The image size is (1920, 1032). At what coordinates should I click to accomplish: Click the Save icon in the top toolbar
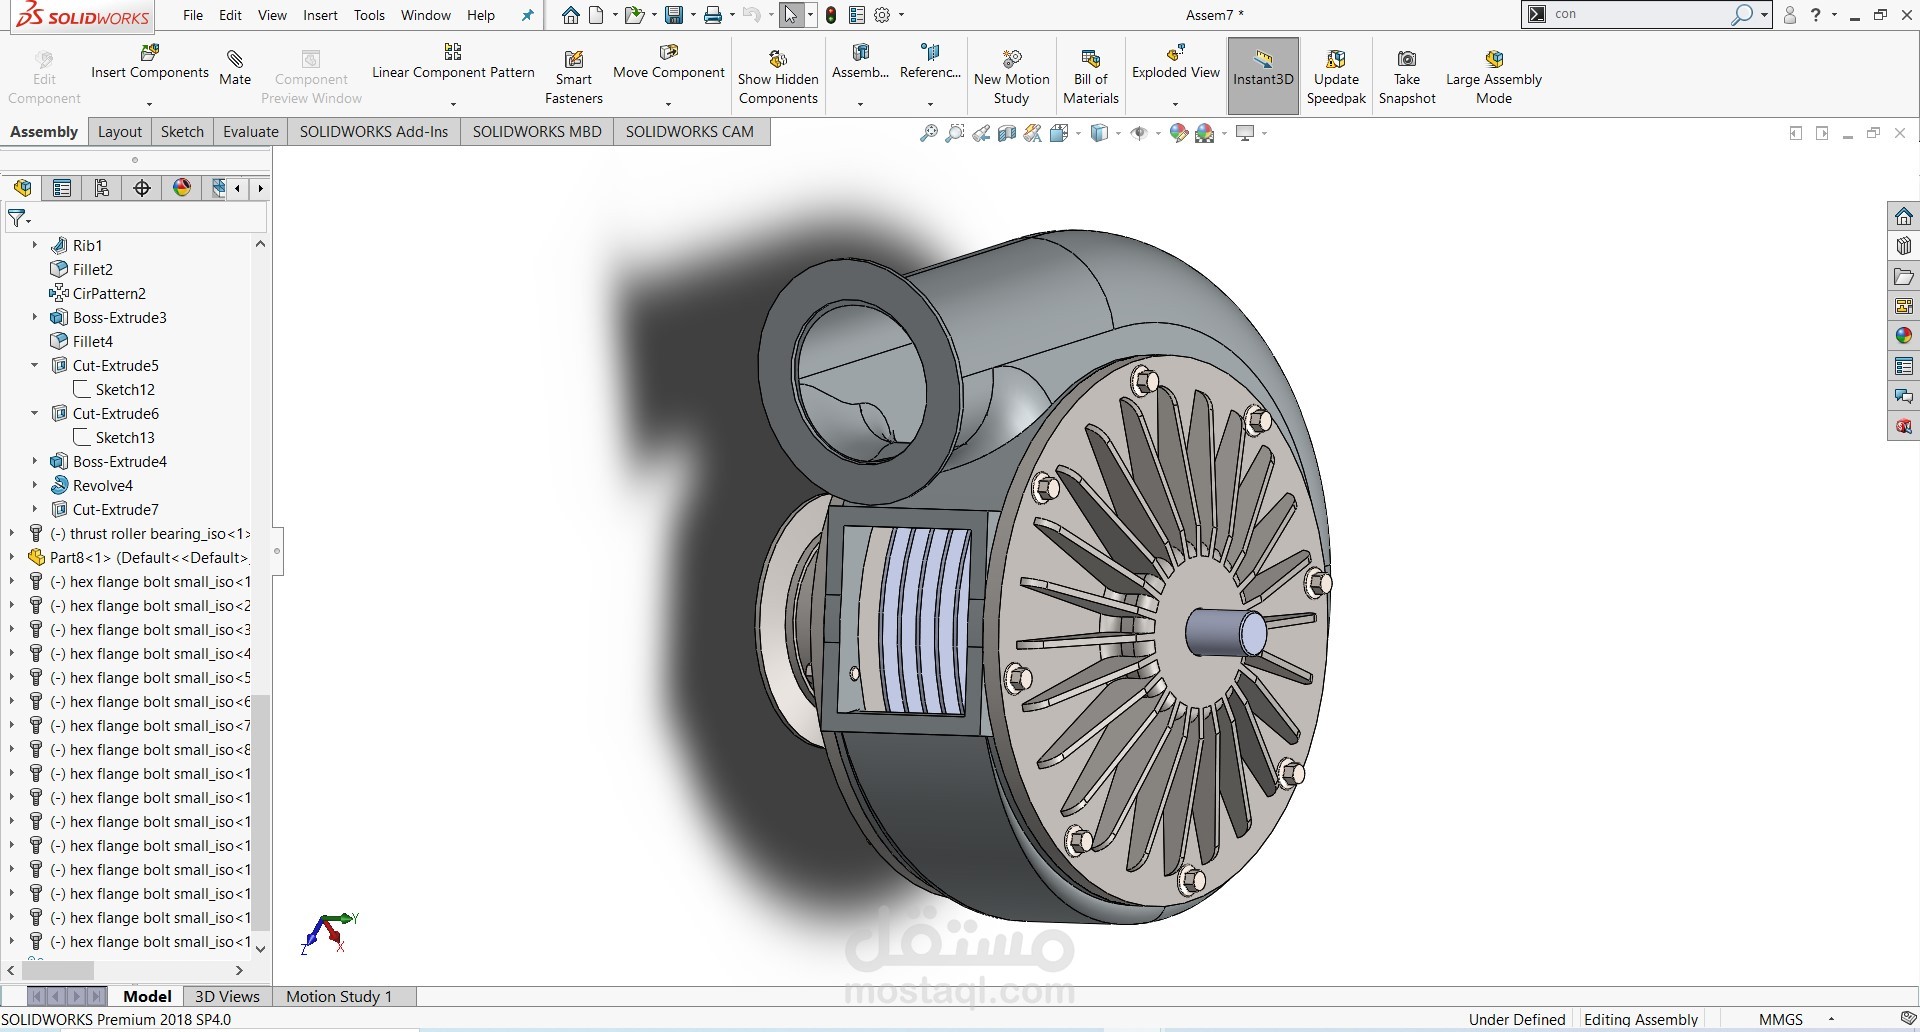click(x=674, y=15)
